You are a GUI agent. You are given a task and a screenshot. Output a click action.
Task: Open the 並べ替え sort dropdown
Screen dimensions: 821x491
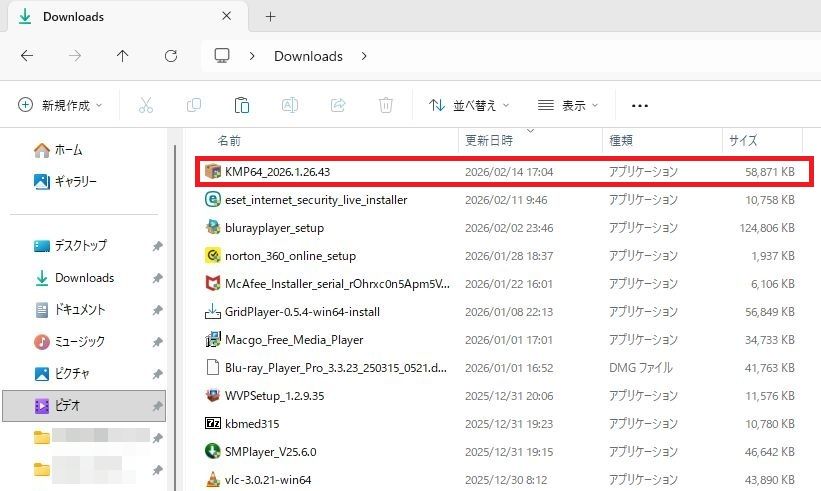click(x=469, y=105)
